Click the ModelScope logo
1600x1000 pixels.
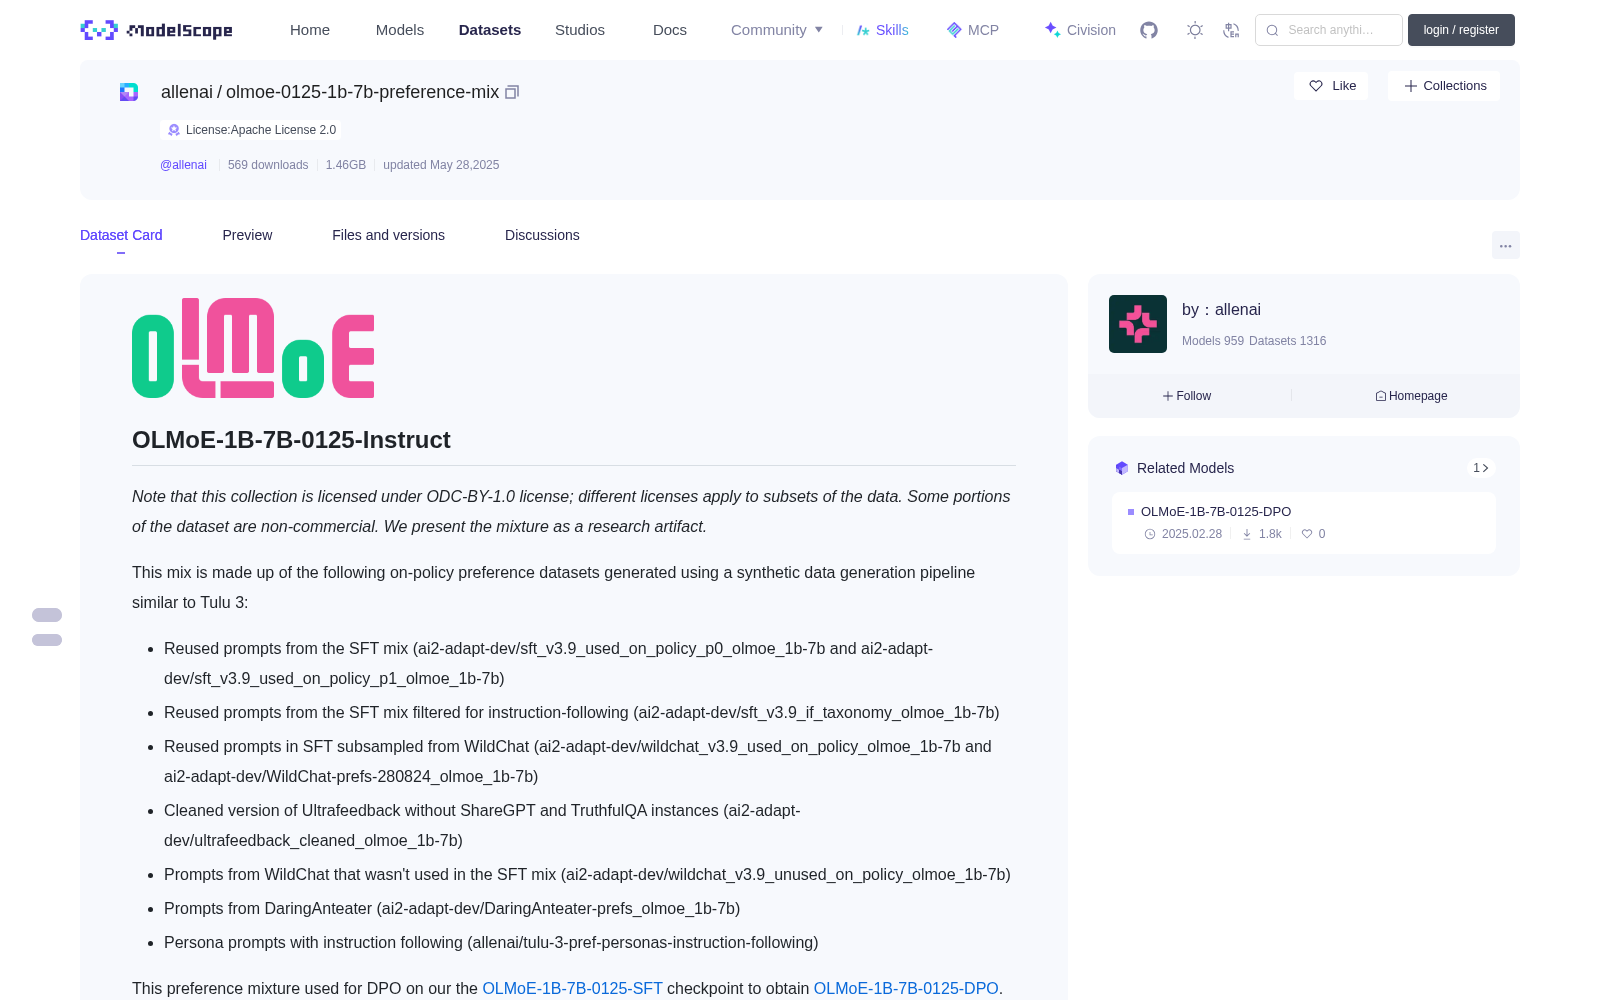[x=156, y=30]
